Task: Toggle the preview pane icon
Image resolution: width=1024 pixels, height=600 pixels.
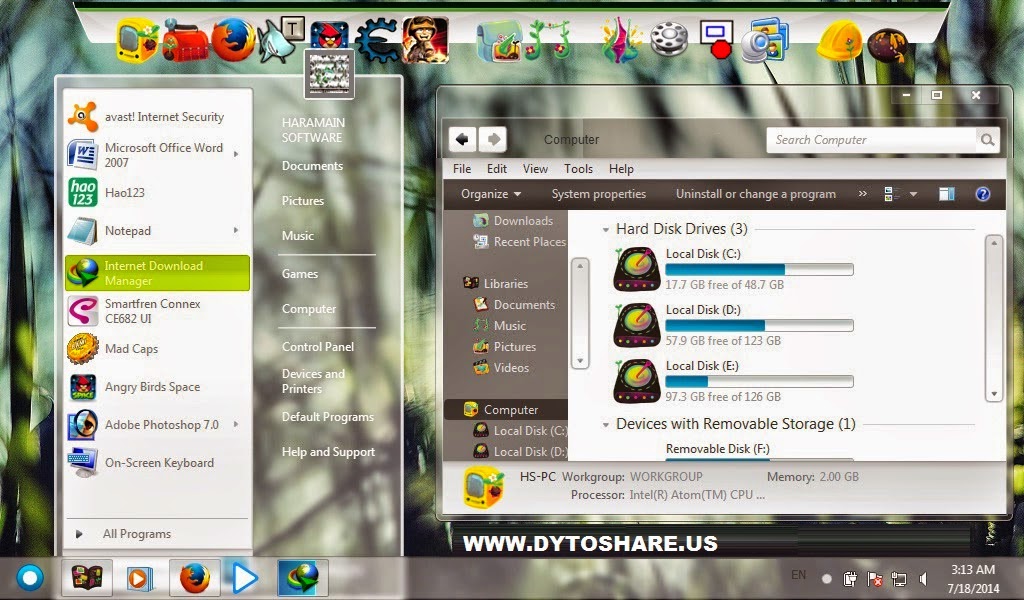Action: (x=946, y=194)
